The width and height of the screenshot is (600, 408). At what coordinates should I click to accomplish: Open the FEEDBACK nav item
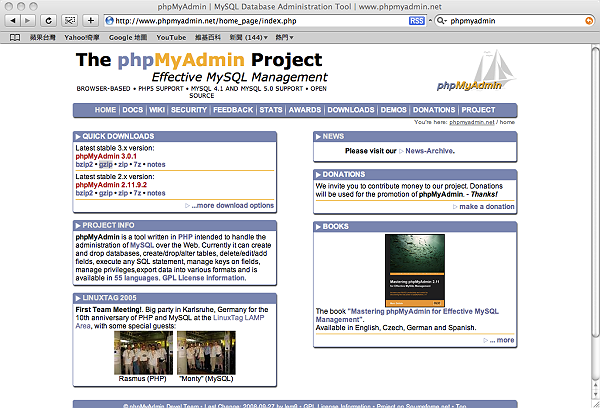tap(233, 110)
